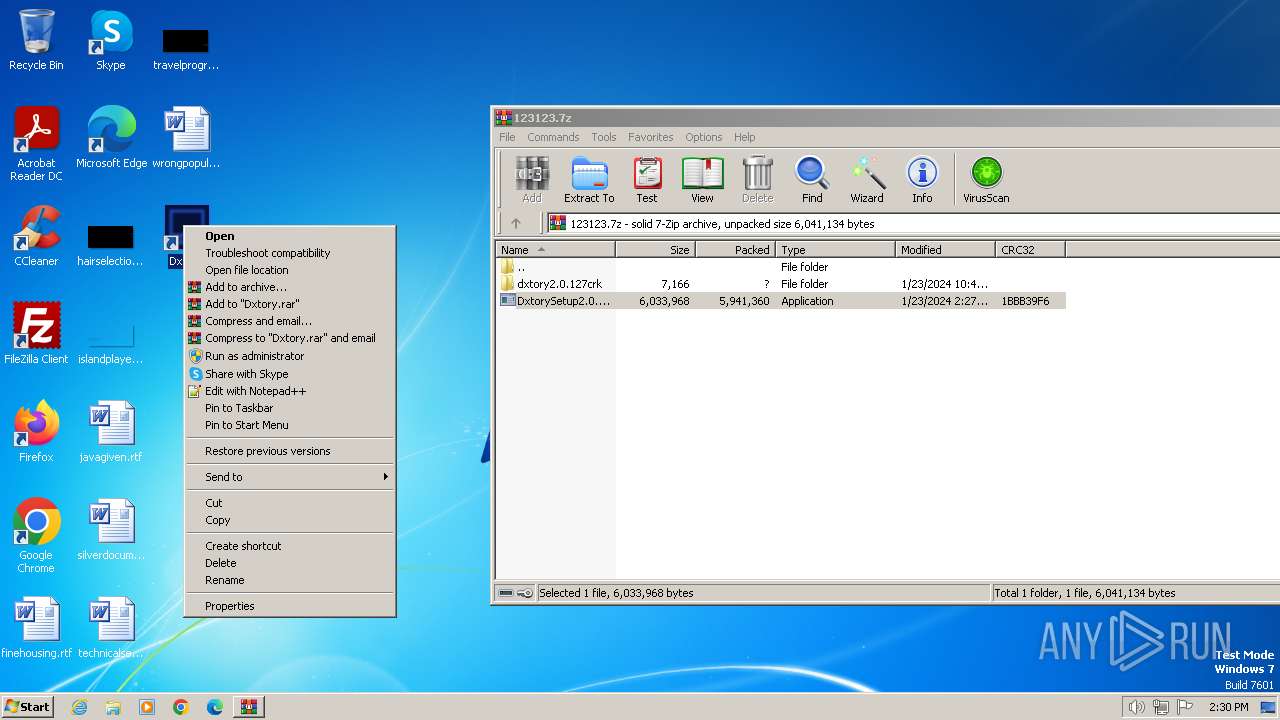The width and height of the screenshot is (1280, 720).
Task: Choose Share with Skype entry
Action: tap(291, 374)
